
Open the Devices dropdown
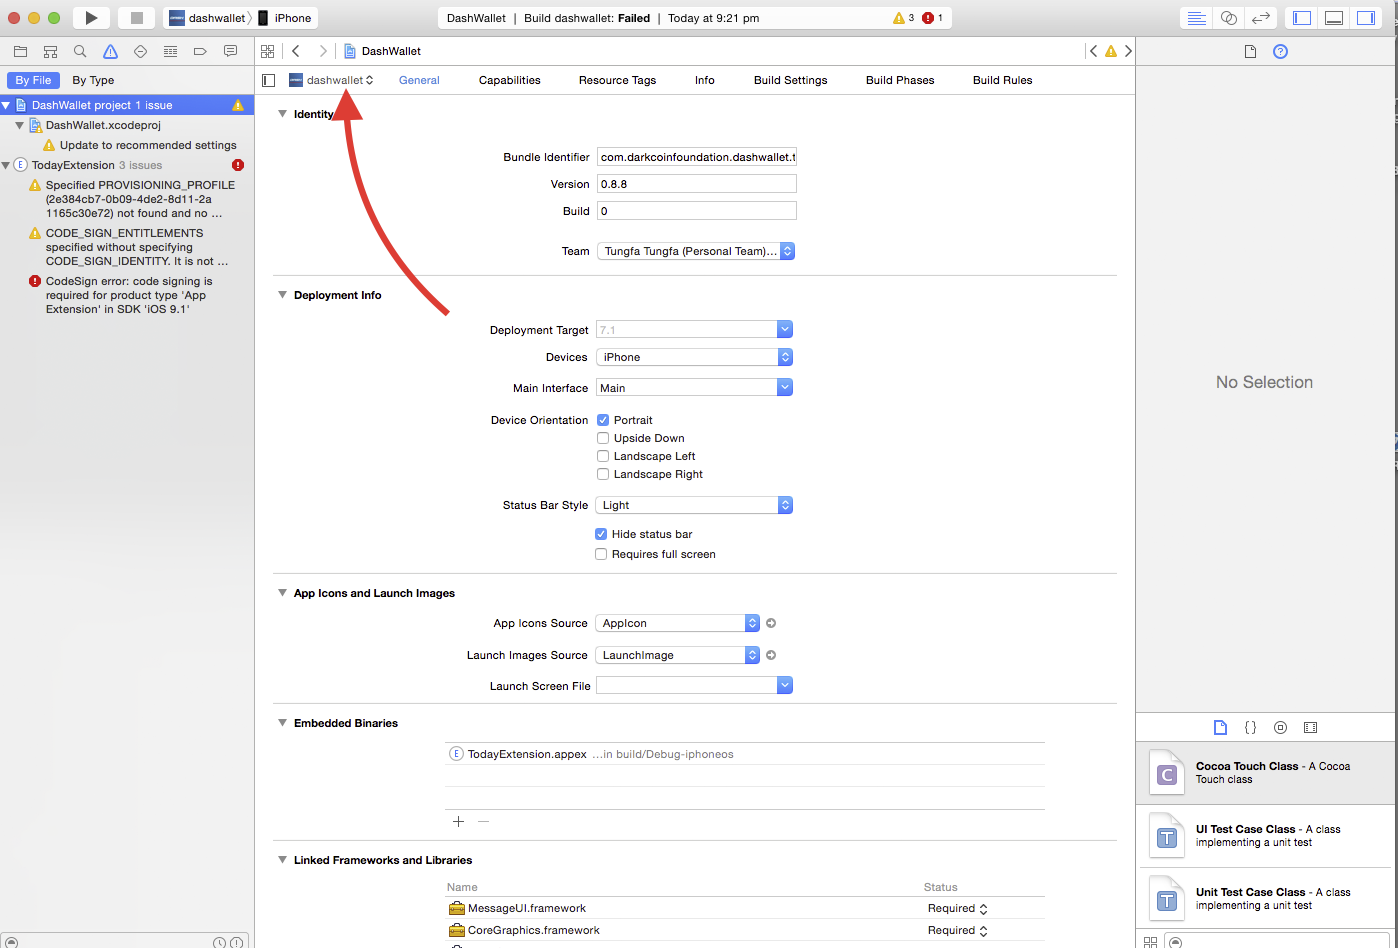point(695,357)
